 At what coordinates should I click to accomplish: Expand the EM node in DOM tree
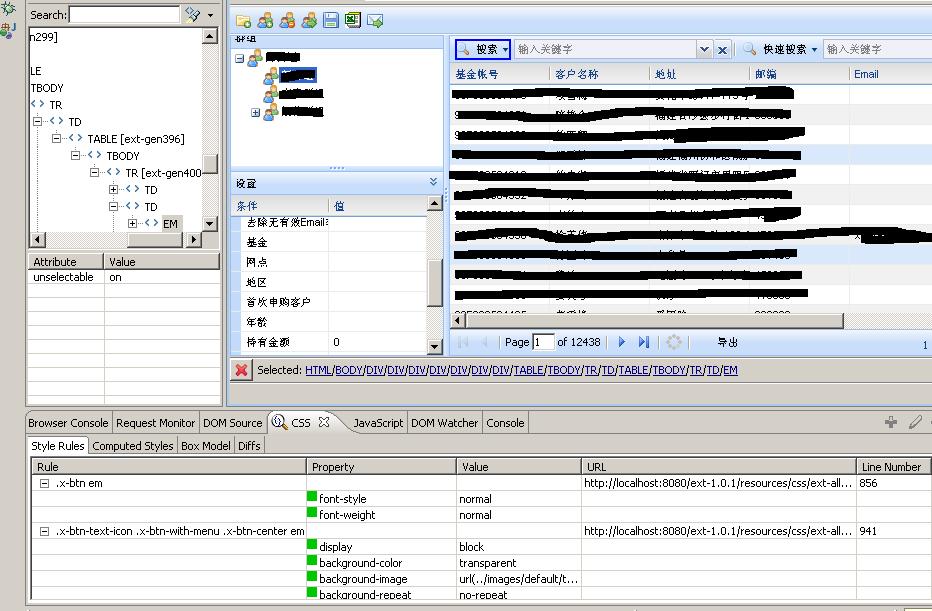pos(133,223)
